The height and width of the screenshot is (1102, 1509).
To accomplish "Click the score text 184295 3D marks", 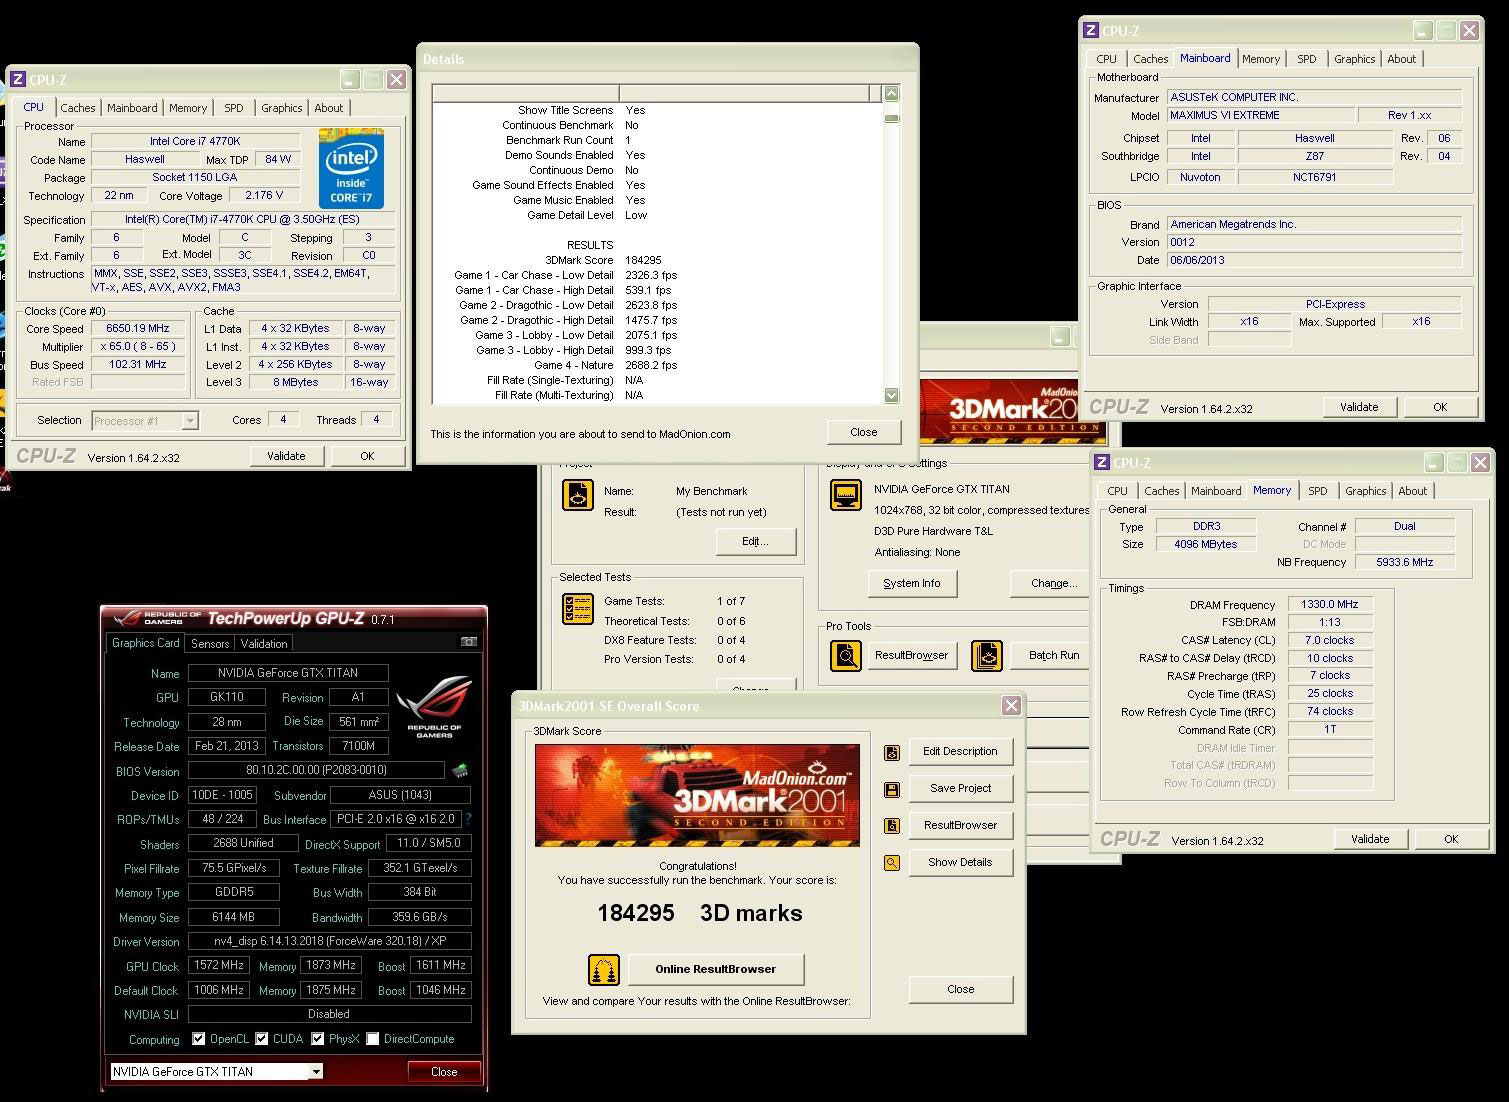I will tap(700, 913).
